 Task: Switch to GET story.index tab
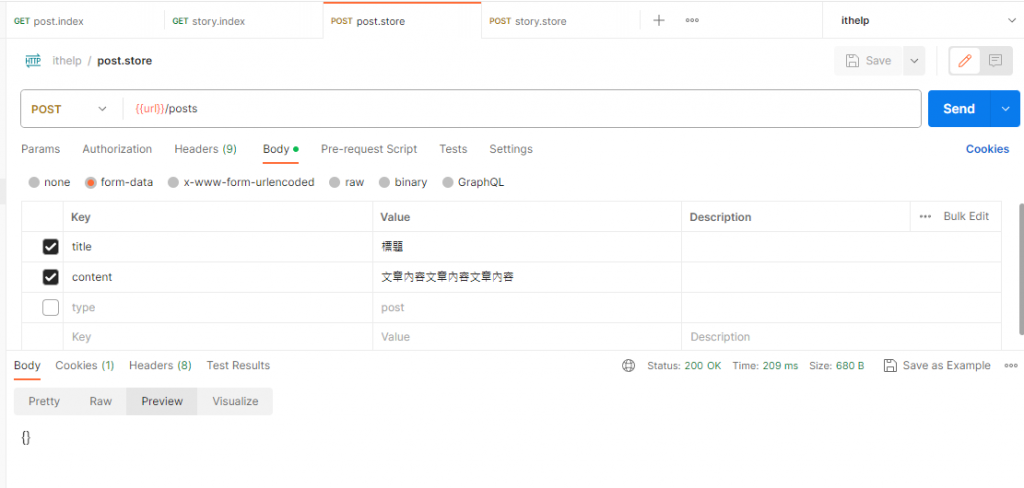pos(244,21)
